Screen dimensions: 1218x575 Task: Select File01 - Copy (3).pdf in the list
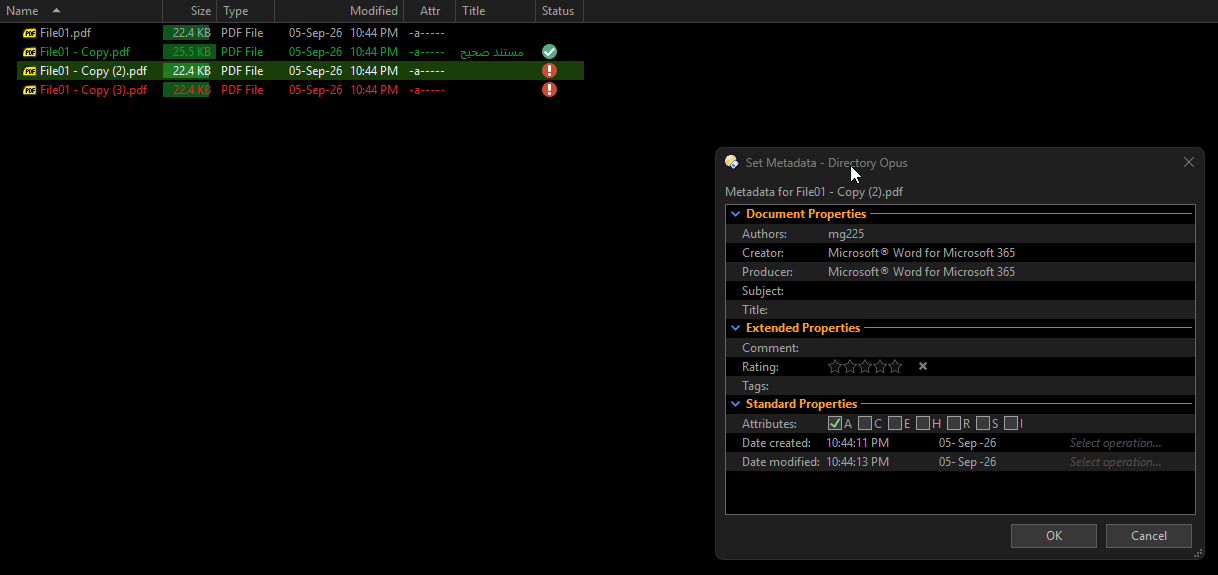tap(93, 90)
